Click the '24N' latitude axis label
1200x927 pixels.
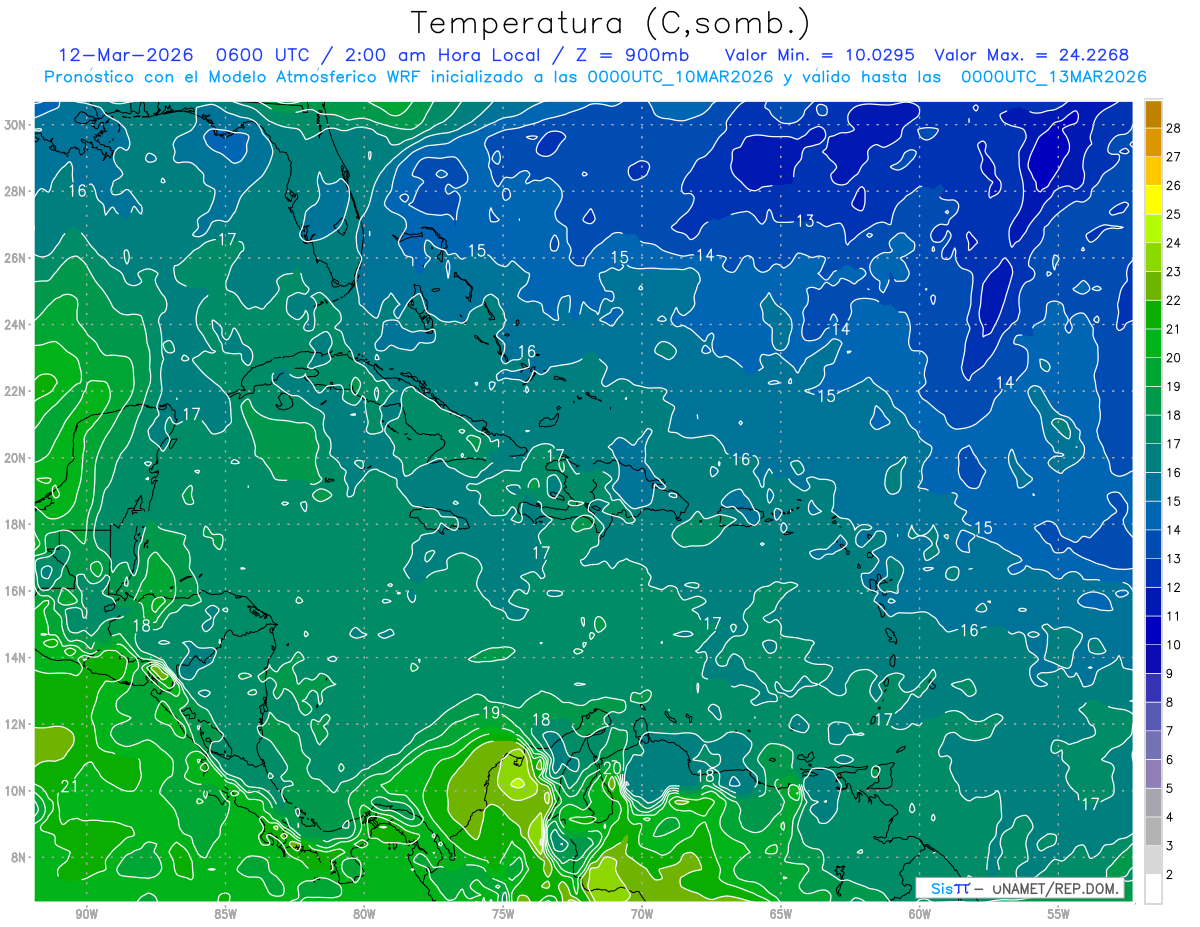[14, 324]
